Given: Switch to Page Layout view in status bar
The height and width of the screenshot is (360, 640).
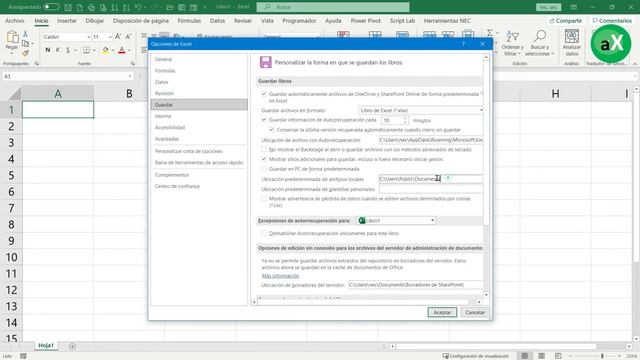Looking at the screenshot, I should click(x=541, y=356).
